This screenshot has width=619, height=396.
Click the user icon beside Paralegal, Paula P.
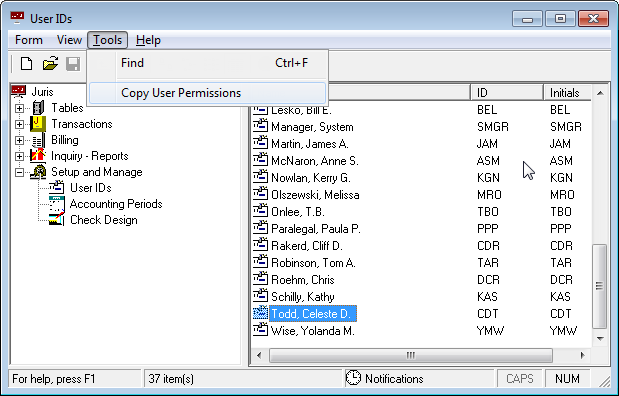260,228
